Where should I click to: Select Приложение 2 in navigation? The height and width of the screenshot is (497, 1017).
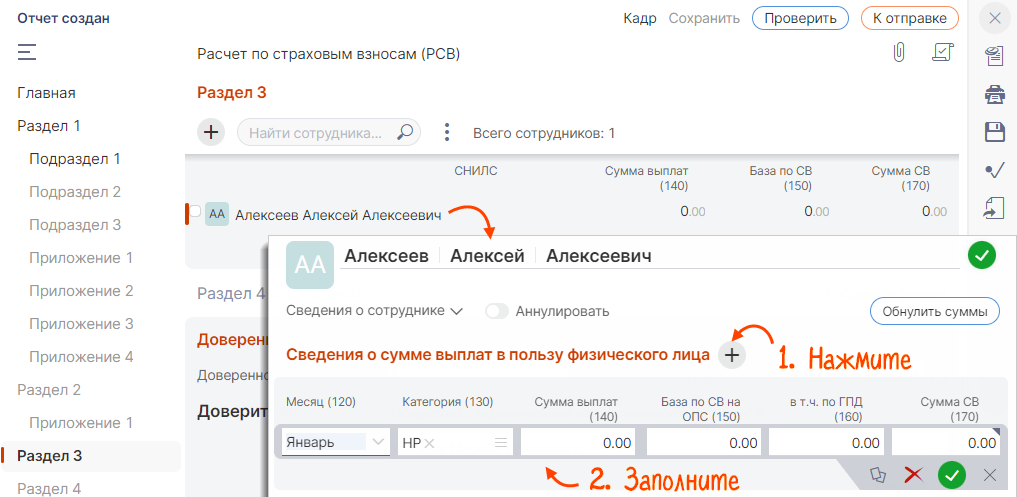81,291
